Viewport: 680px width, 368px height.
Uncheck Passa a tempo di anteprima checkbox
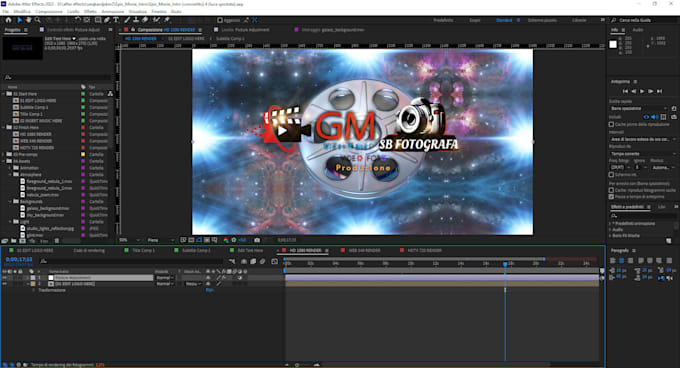[x=611, y=197]
